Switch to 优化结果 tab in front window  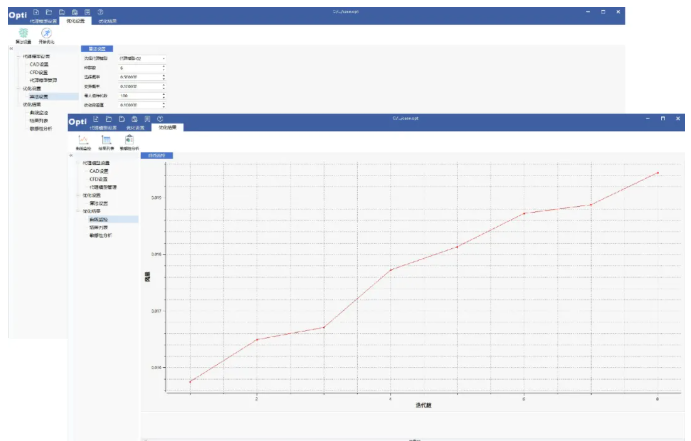(167, 127)
